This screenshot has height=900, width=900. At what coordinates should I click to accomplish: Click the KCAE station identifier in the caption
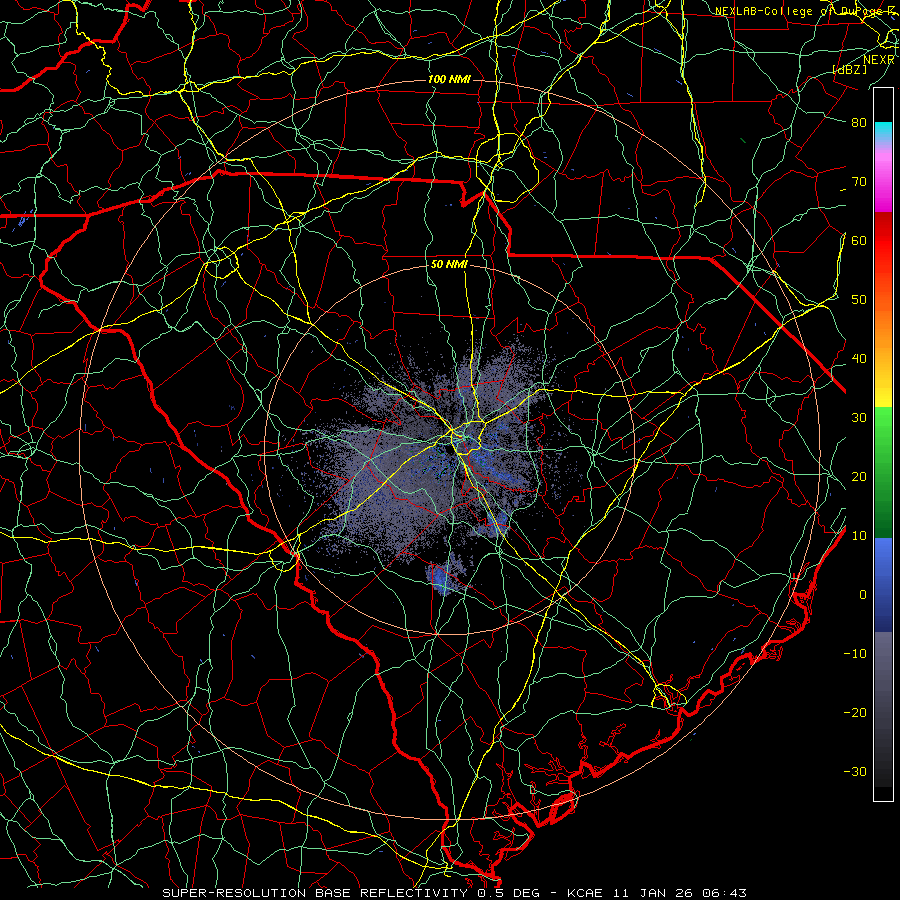585,893
